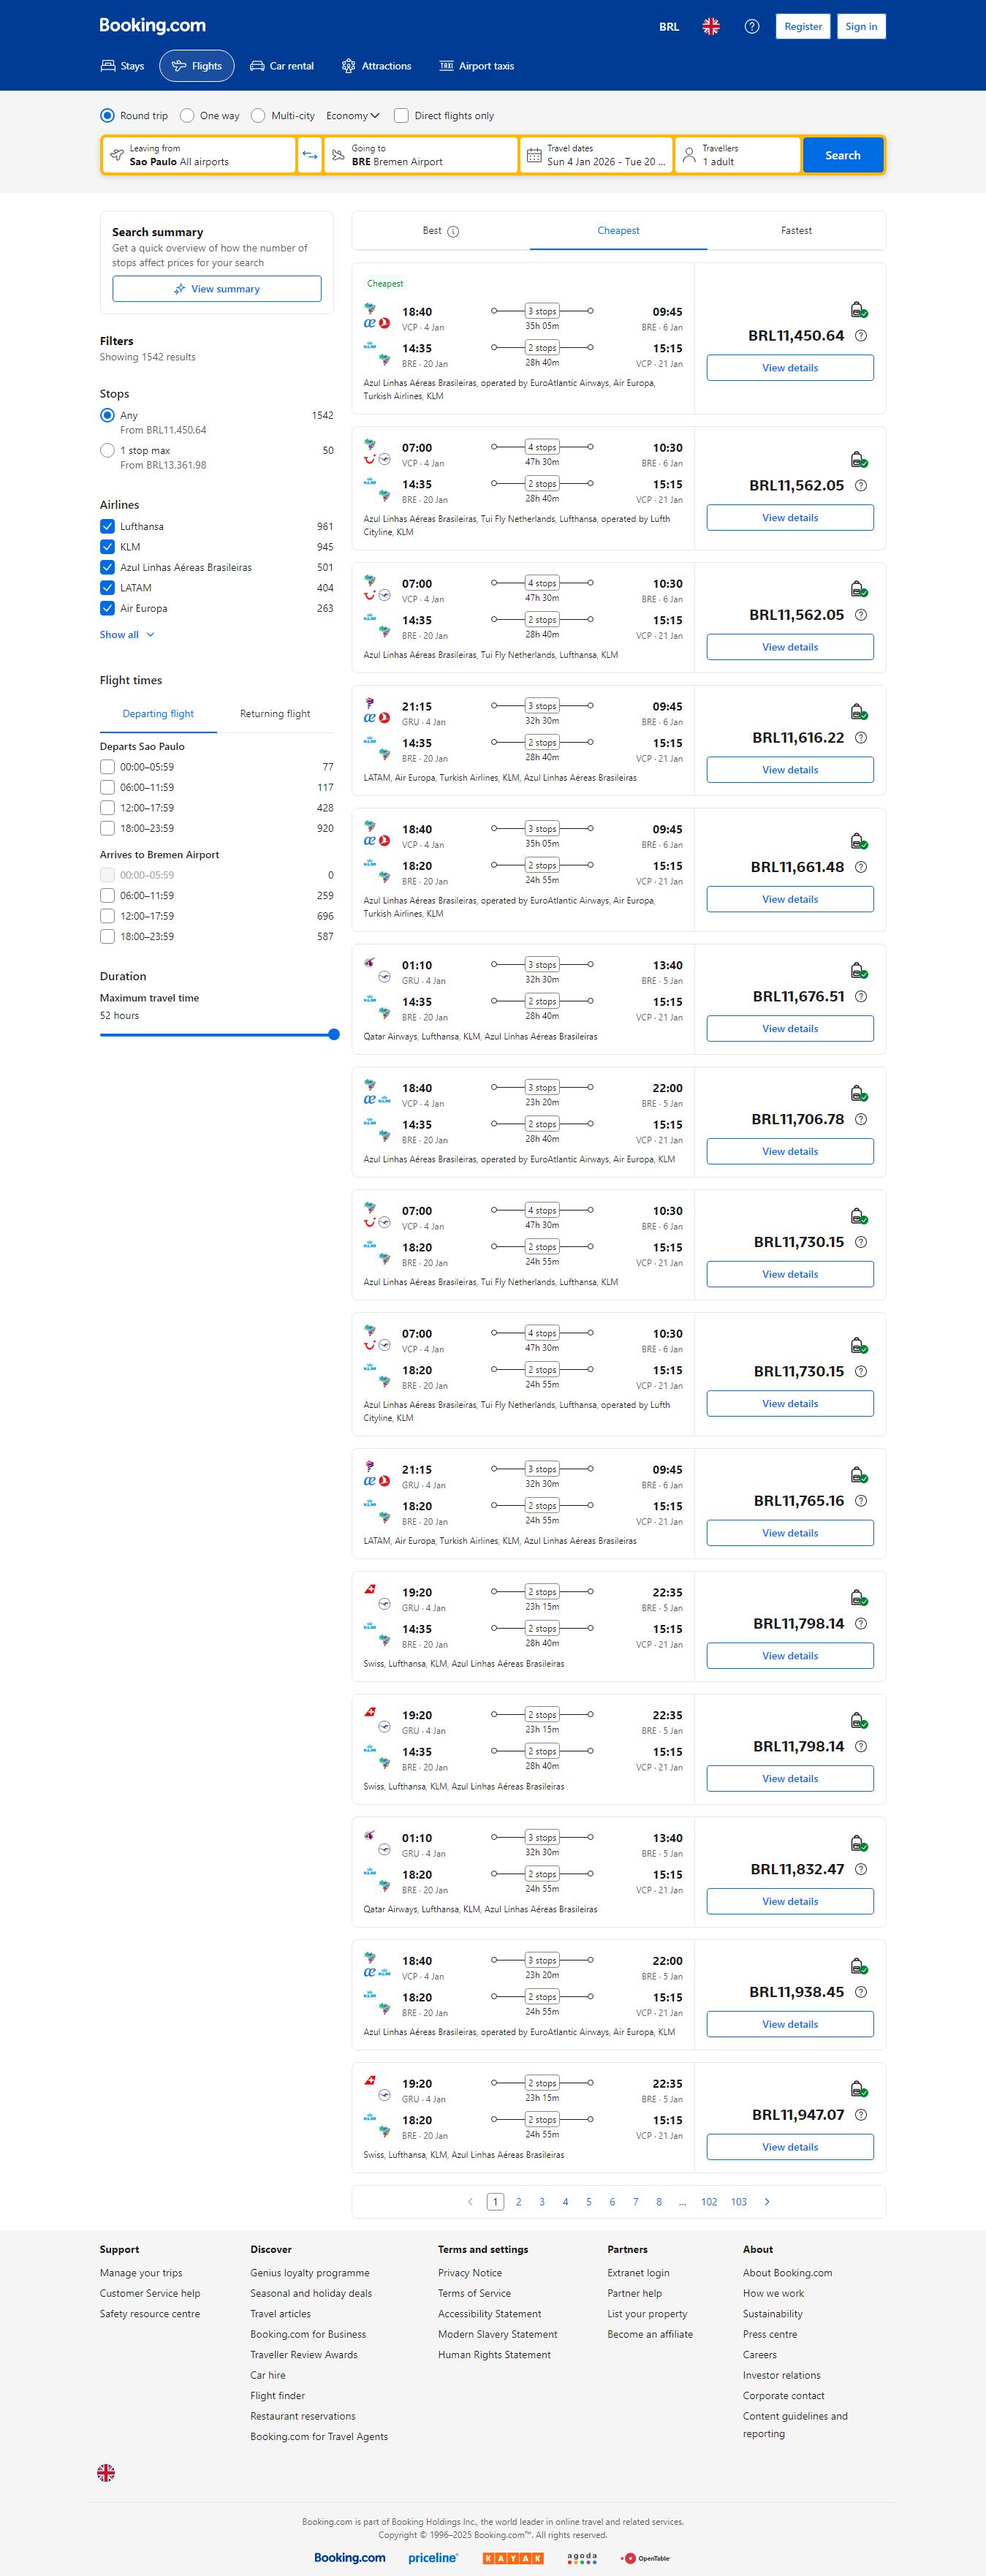Click the Maximum travel time slider handle
This screenshot has height=2576, width=986.
[x=334, y=1035]
